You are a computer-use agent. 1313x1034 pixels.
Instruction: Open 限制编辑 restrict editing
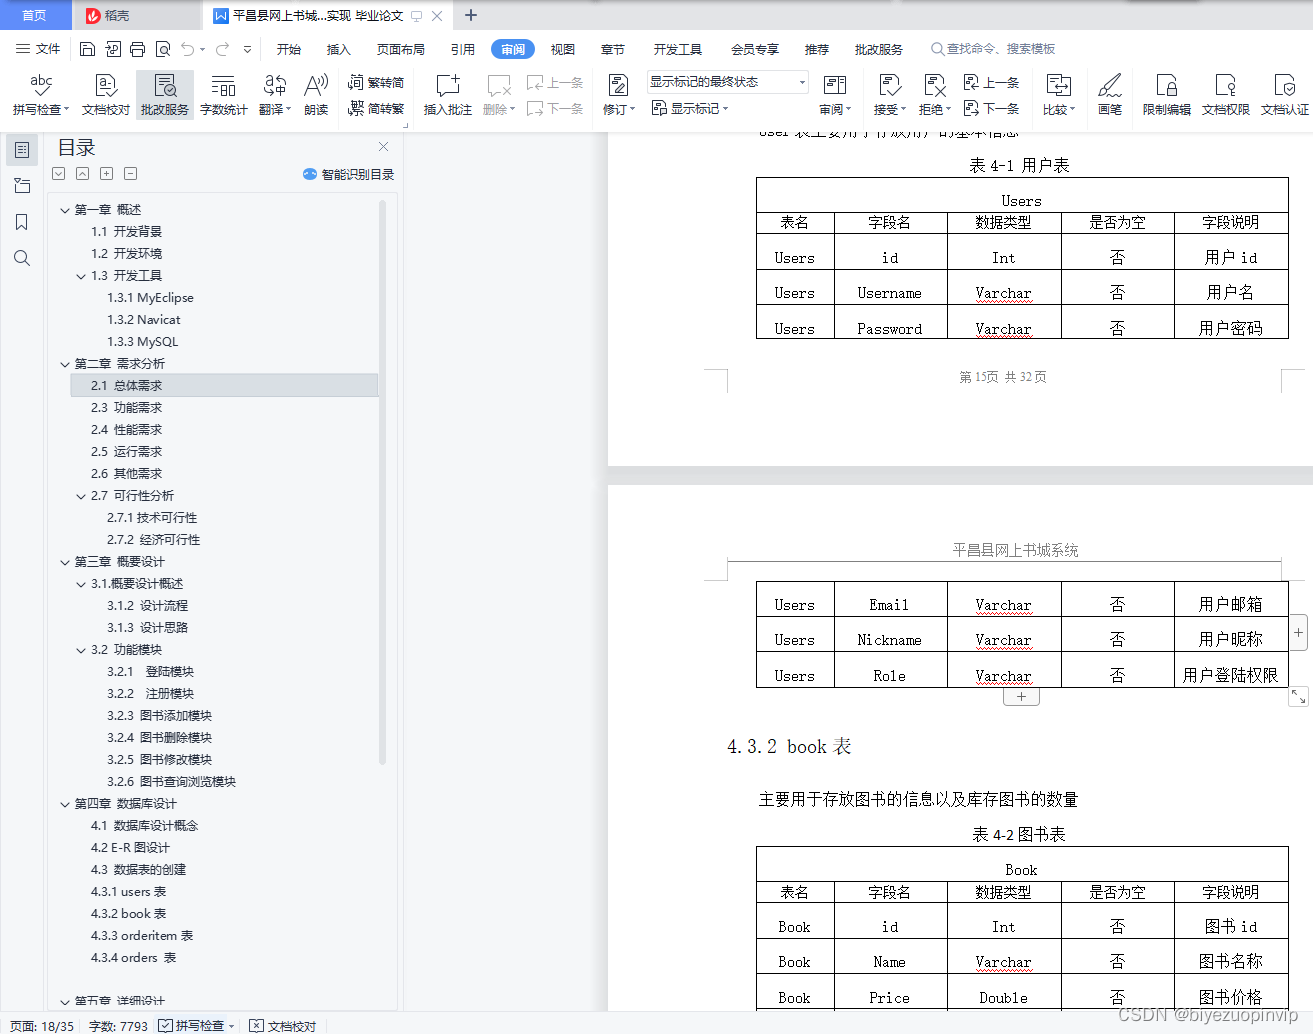tap(1167, 95)
